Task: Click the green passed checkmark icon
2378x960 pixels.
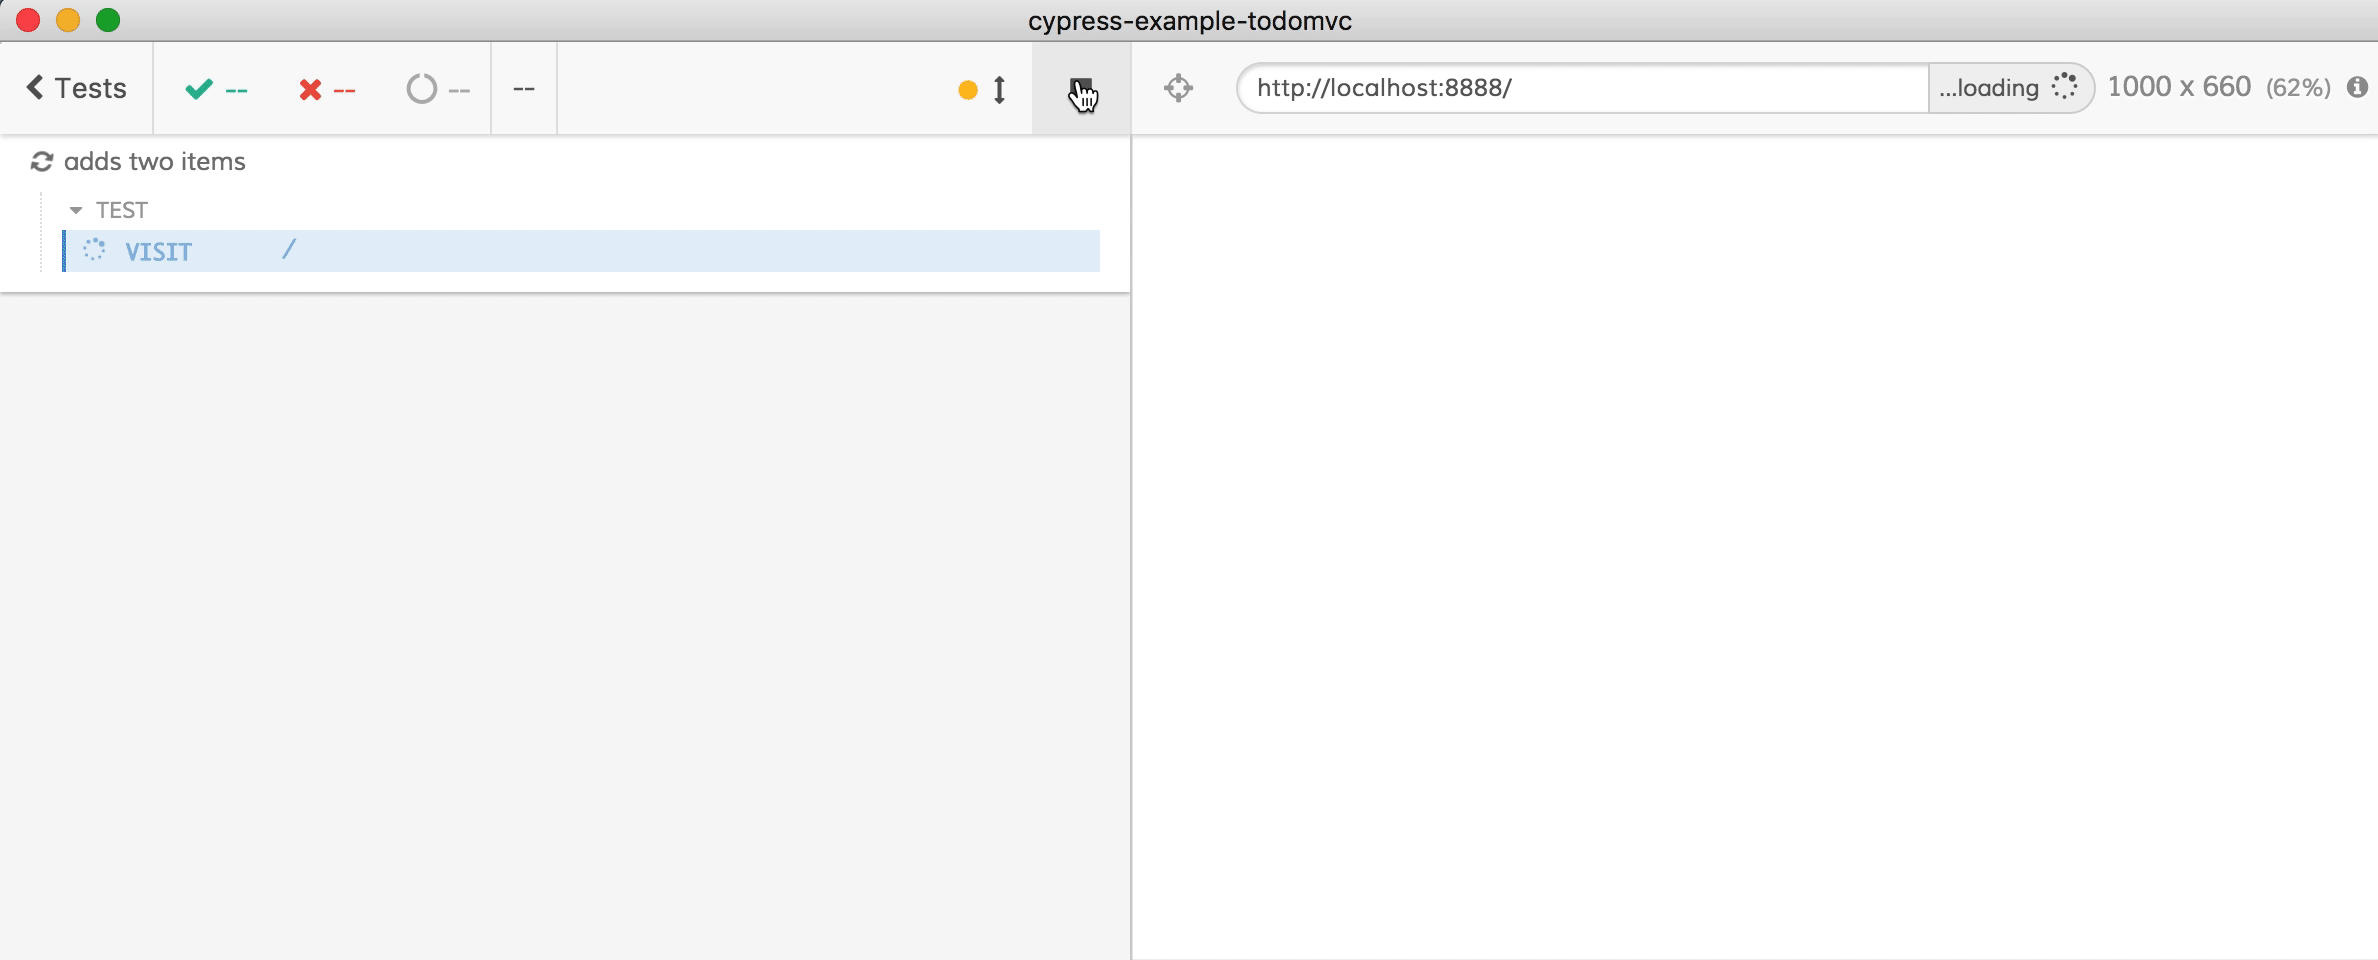Action: (198, 89)
